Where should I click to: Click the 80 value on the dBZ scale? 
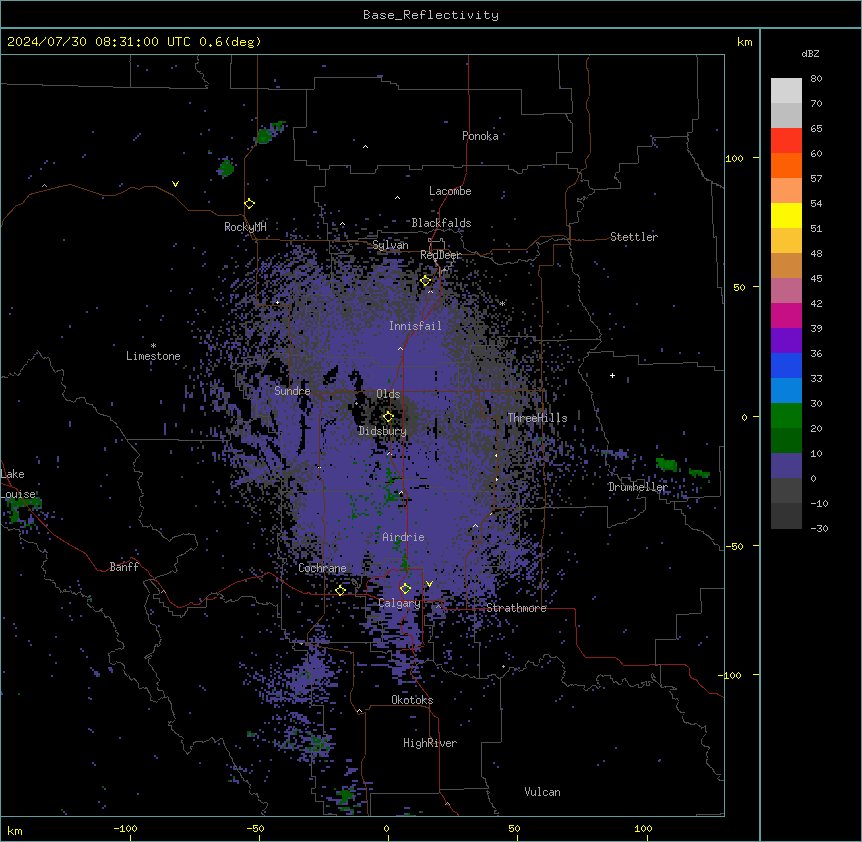point(816,79)
